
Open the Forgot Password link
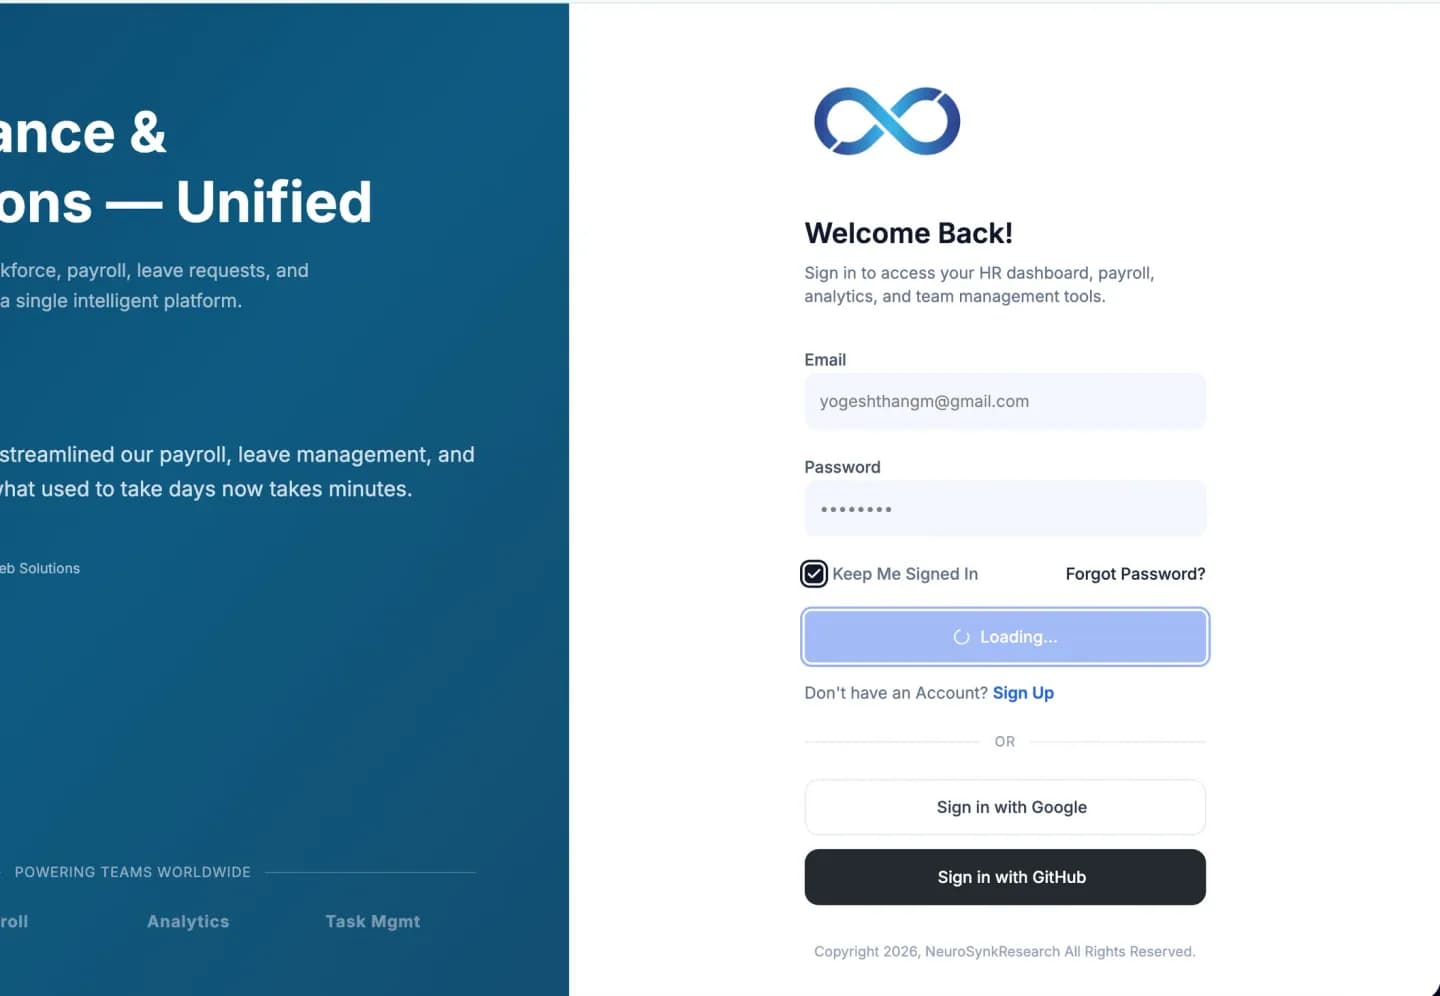pos(1135,574)
